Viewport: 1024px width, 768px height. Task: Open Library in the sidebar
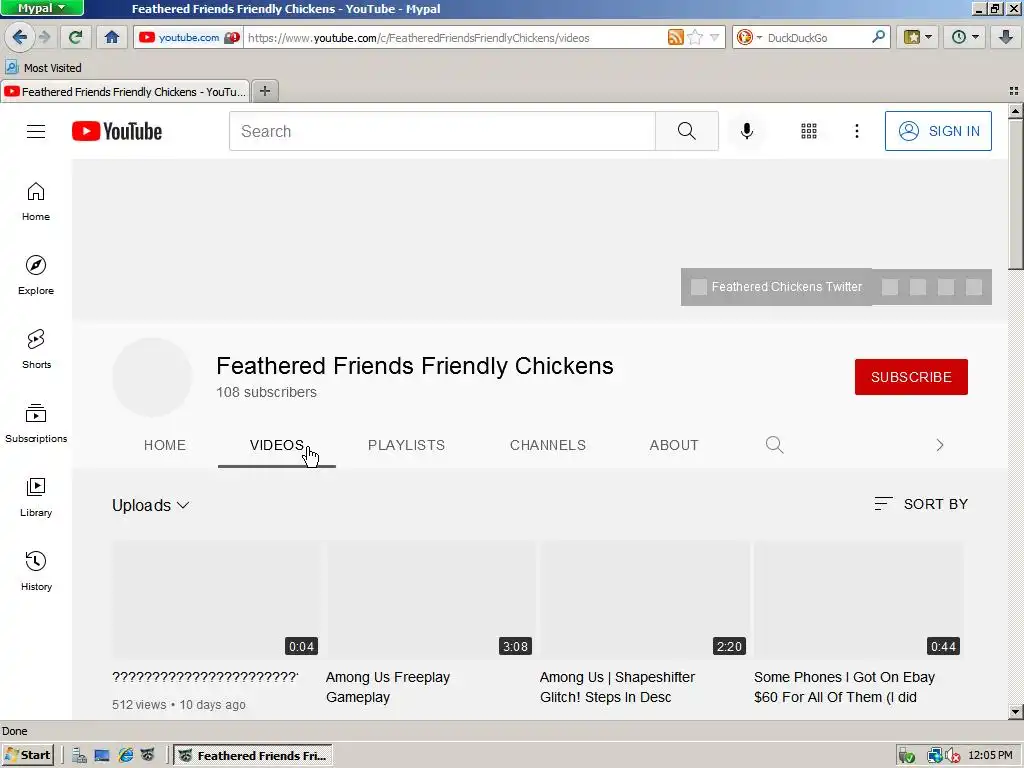(36, 497)
